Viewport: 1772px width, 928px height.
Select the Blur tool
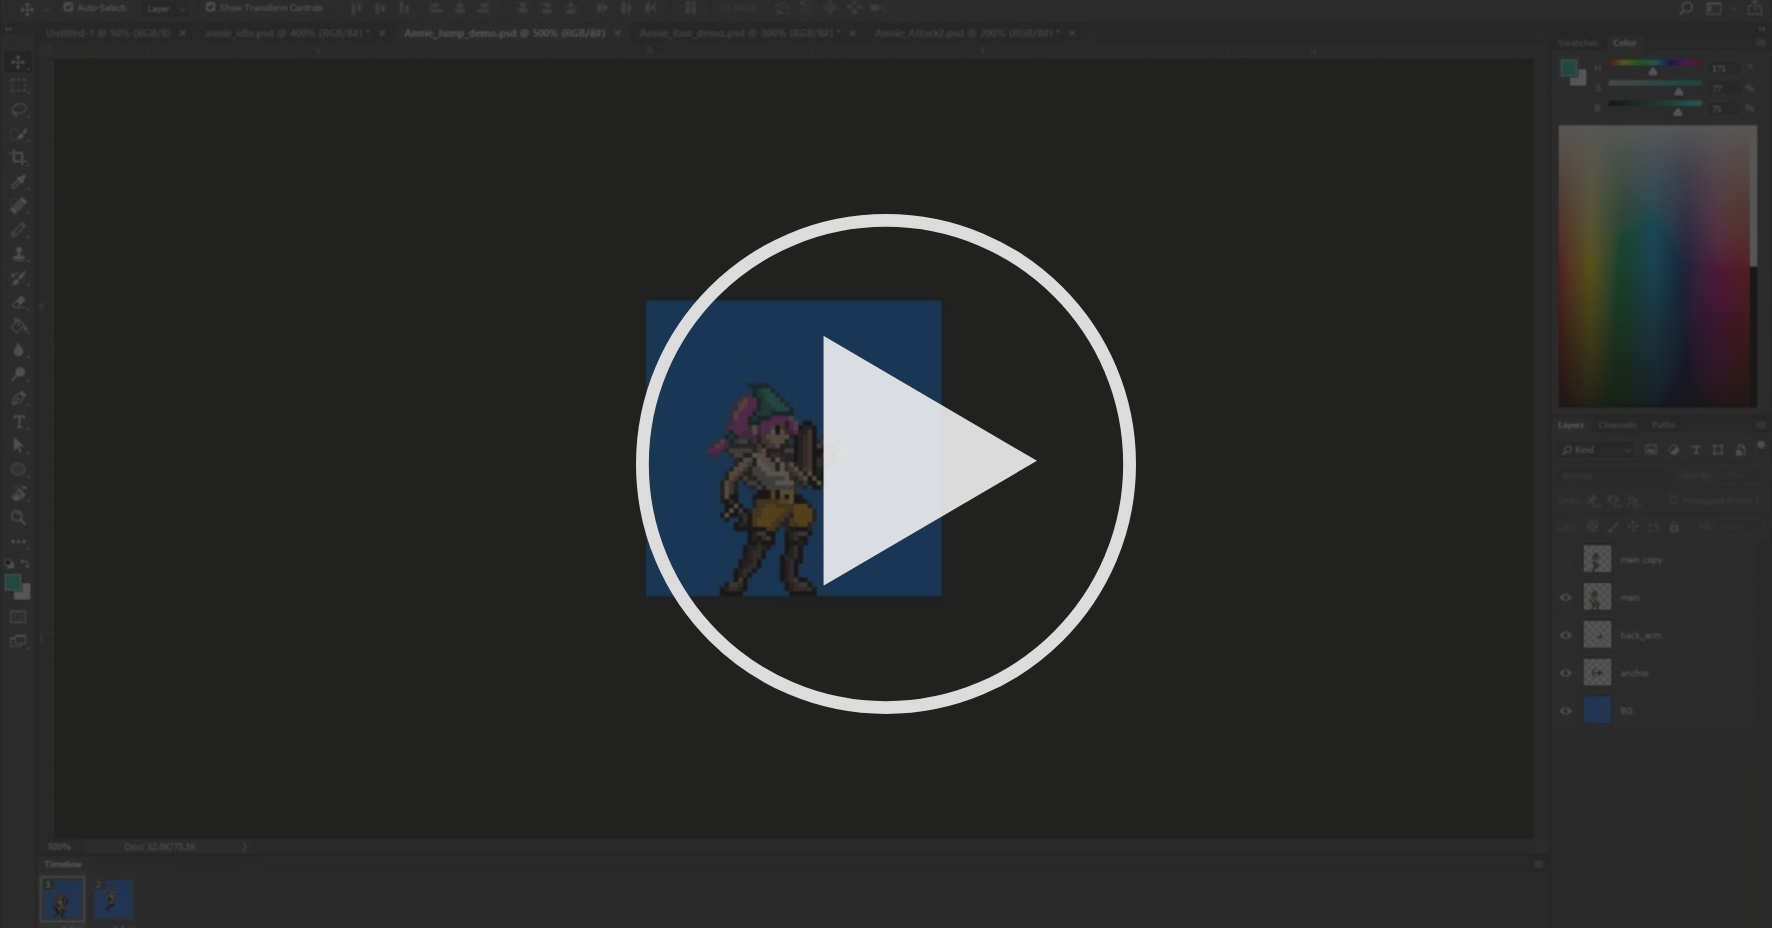pos(18,350)
